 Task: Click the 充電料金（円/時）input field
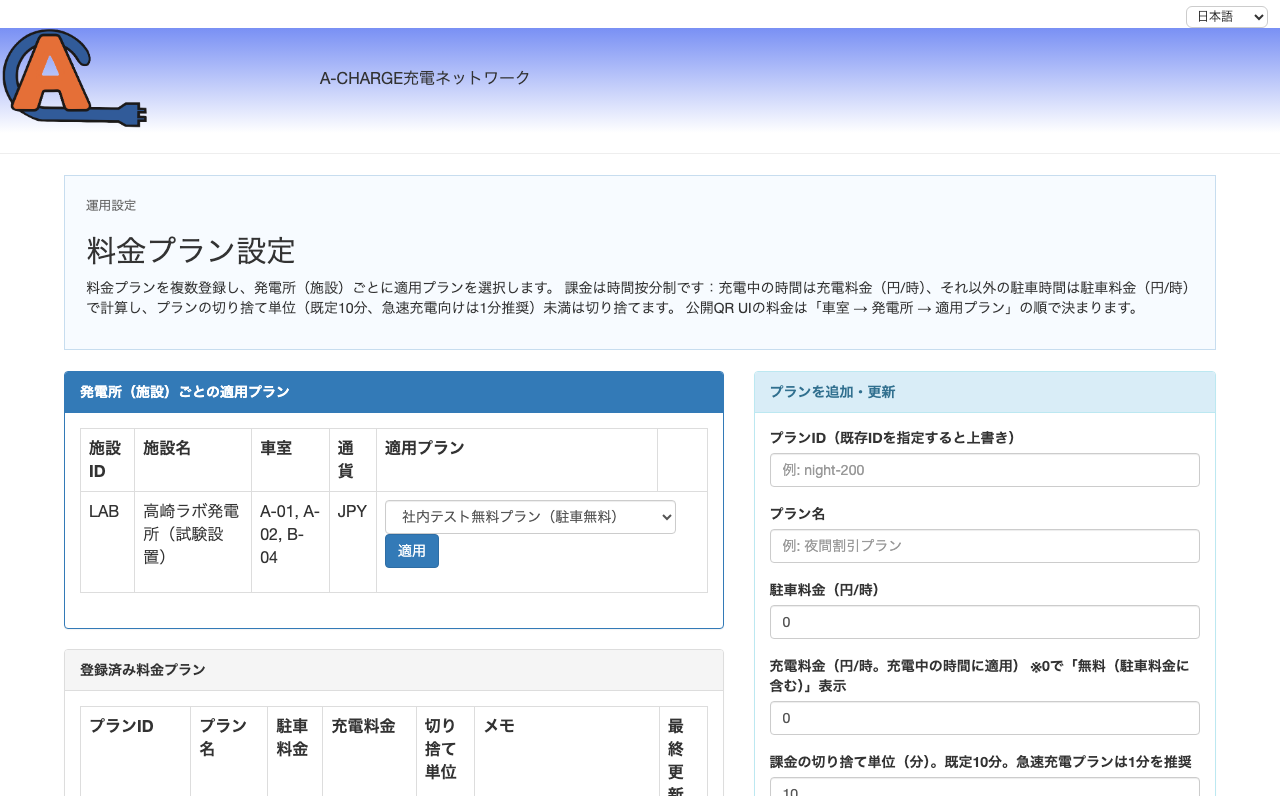click(985, 718)
